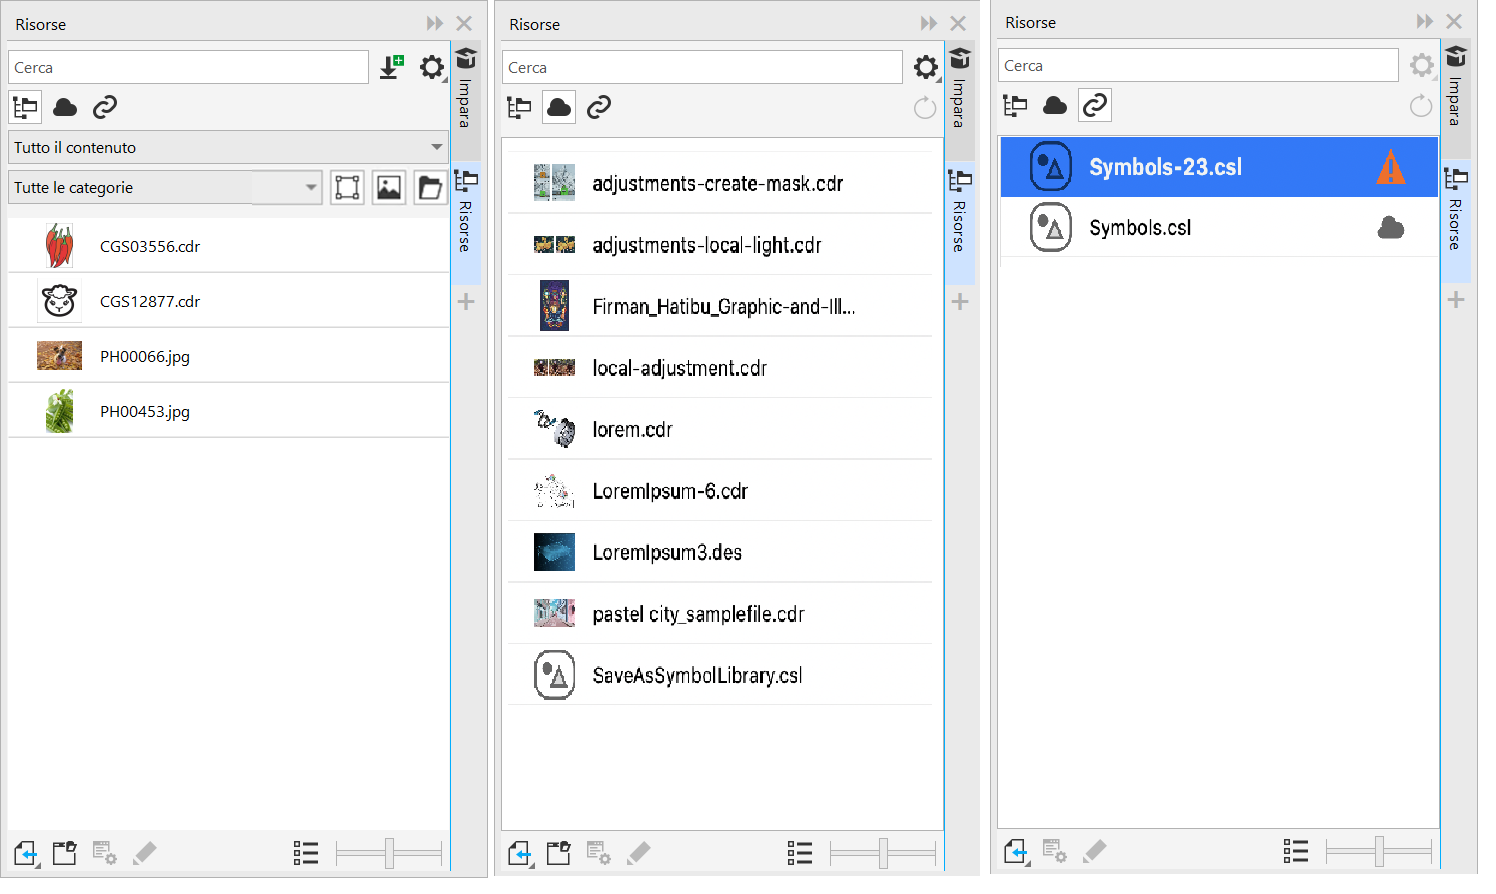Click the orange warning icon on Symbols-23.csl

click(x=1390, y=167)
